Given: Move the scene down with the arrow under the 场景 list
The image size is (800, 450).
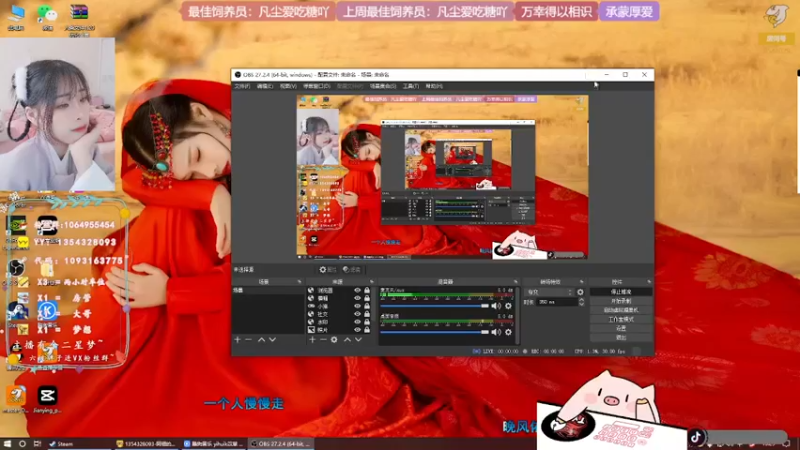Looking at the screenshot, I should point(272,340).
